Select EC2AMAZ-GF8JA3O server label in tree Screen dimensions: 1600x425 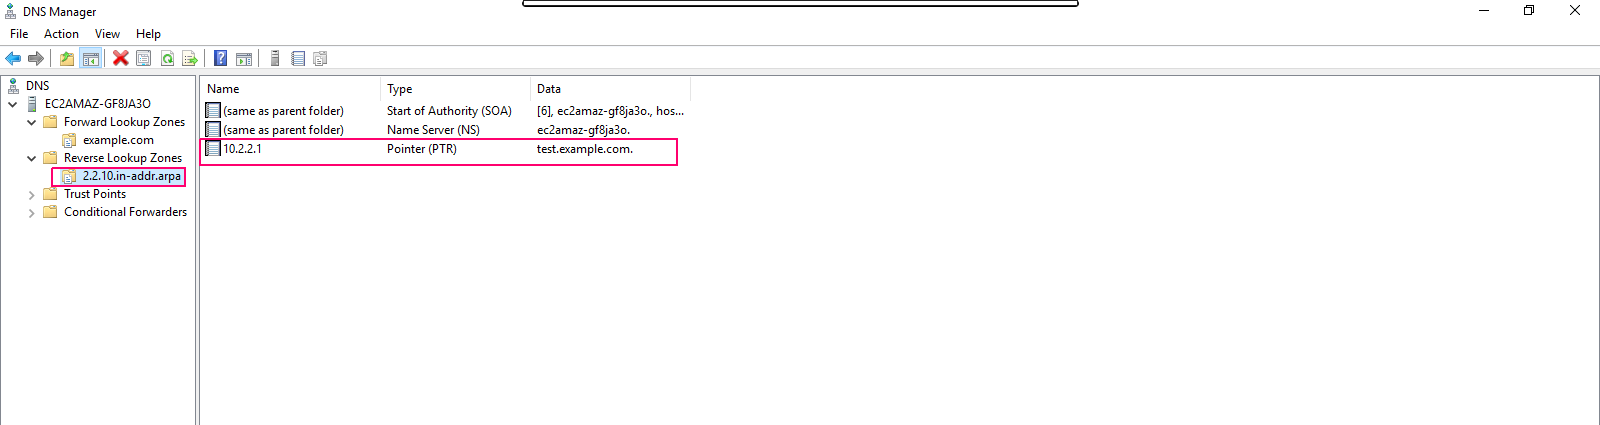(98, 104)
